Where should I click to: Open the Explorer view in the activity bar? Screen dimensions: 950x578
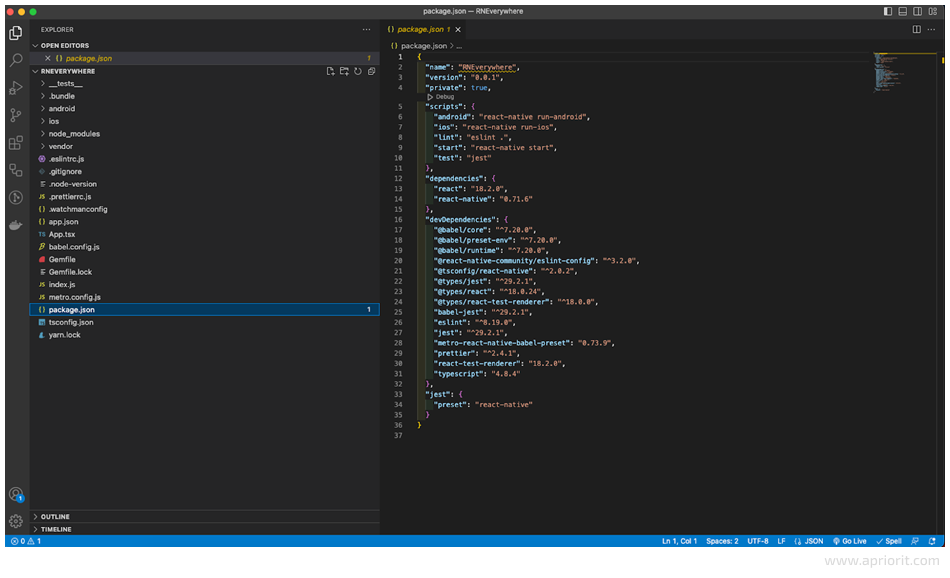[x=16, y=33]
